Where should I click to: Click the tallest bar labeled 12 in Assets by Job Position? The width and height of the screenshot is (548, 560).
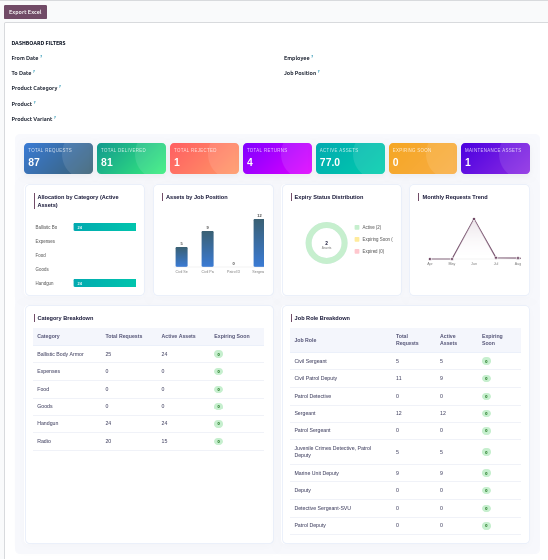coord(259,243)
